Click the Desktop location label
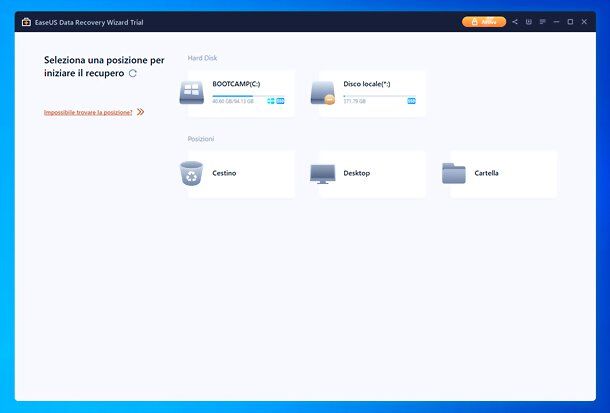610x413 pixels. coord(357,173)
